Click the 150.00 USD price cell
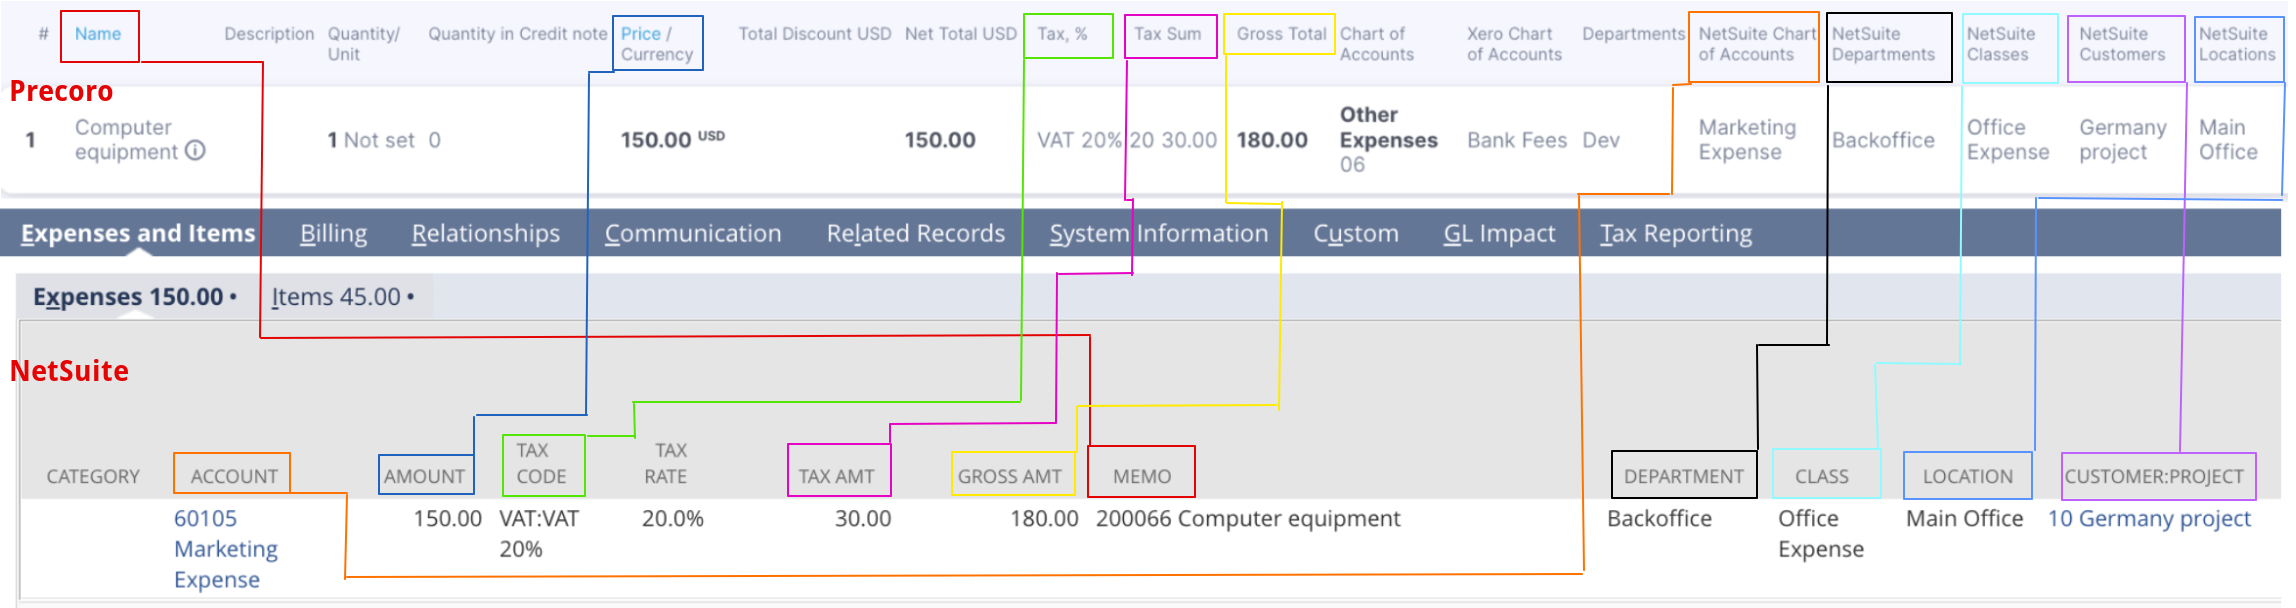2296x608 pixels. pos(672,140)
